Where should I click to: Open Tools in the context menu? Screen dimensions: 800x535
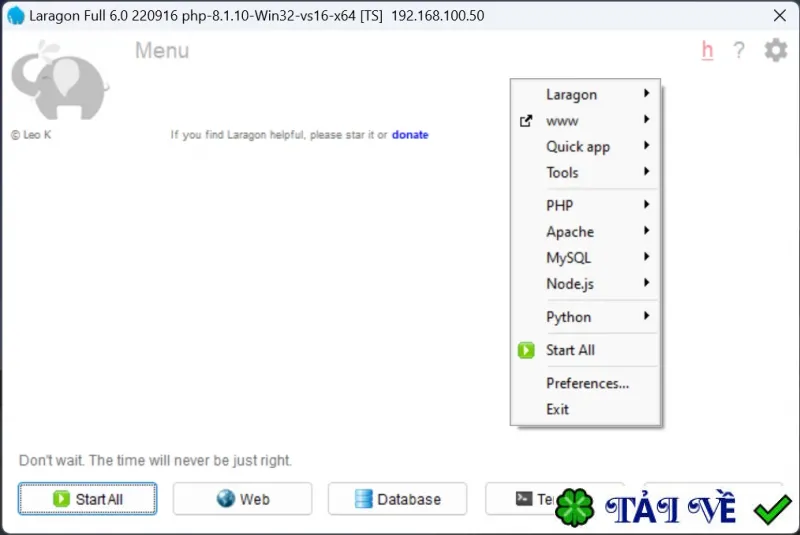point(585,172)
